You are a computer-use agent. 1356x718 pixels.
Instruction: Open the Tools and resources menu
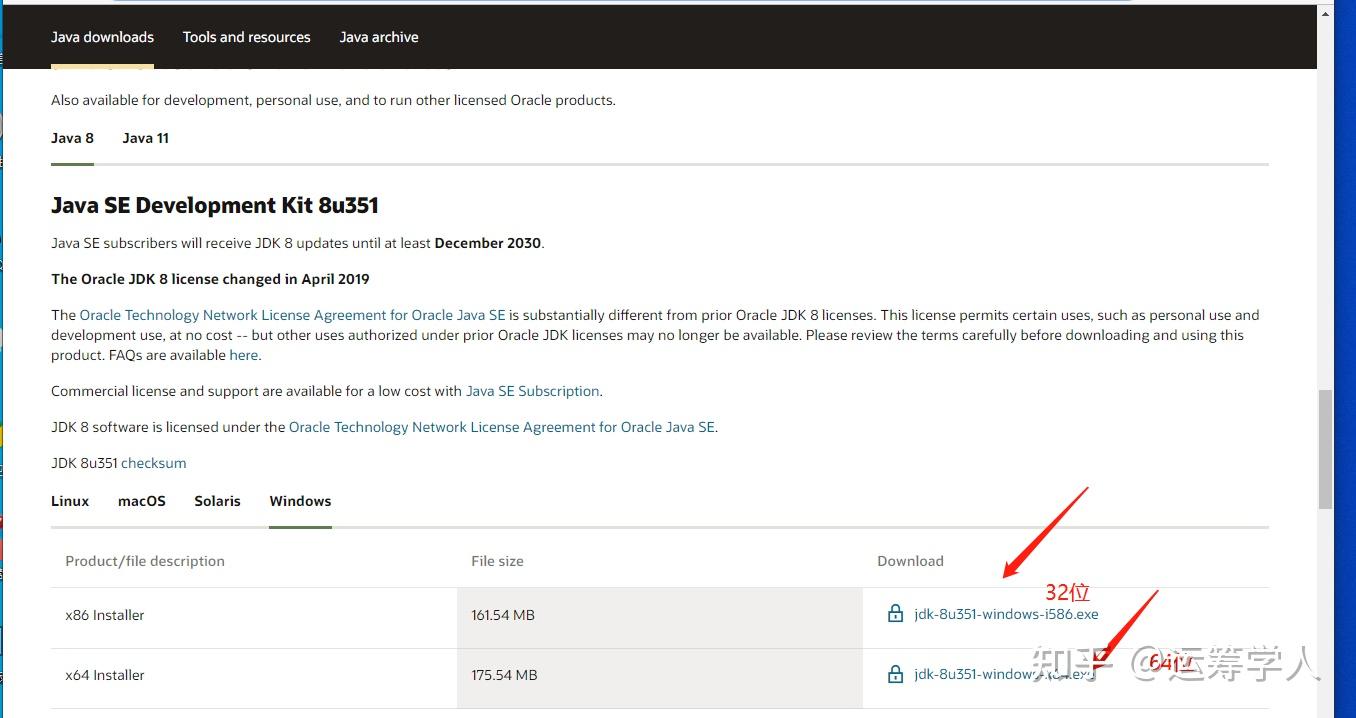[246, 37]
